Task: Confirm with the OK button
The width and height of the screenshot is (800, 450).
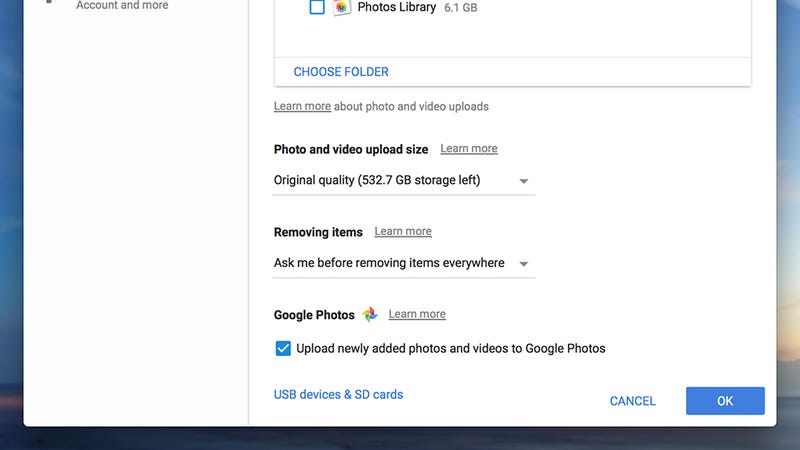Action: (x=725, y=401)
